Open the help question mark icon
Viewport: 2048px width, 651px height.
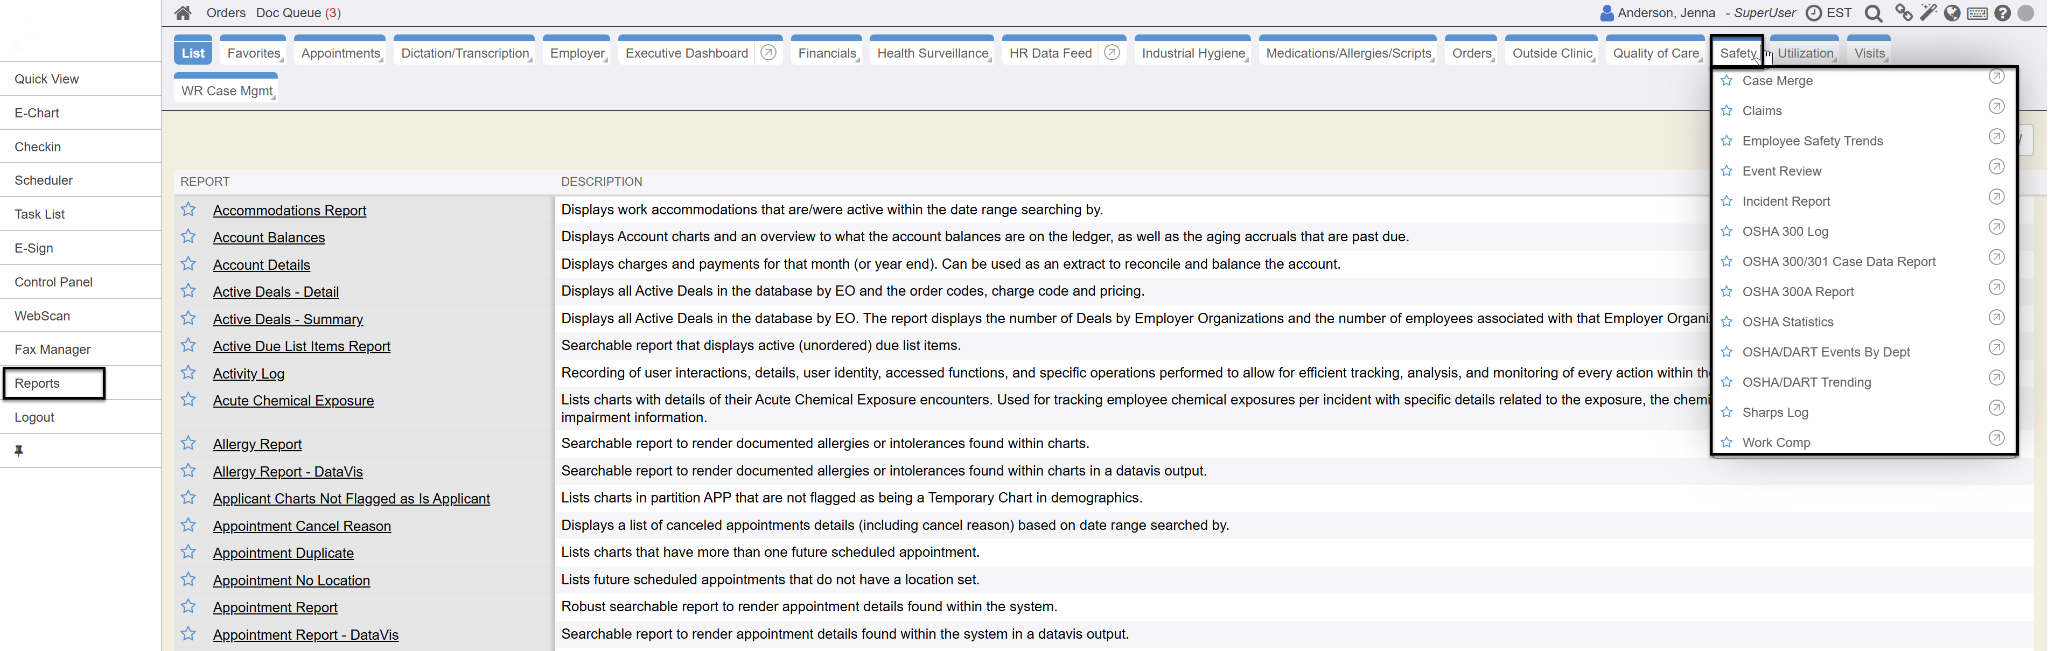(2002, 13)
